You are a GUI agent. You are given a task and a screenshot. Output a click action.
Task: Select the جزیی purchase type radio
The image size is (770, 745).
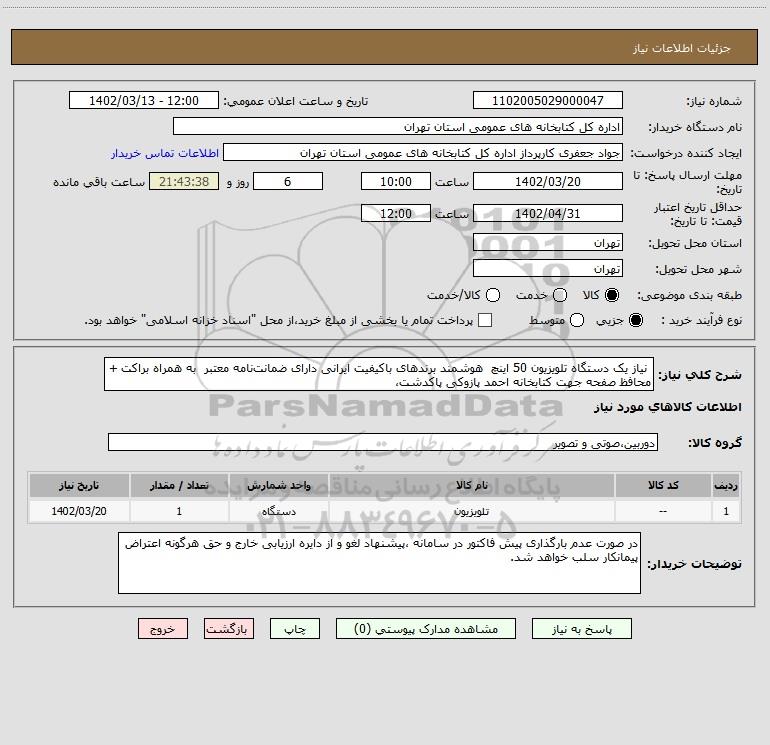pos(636,320)
